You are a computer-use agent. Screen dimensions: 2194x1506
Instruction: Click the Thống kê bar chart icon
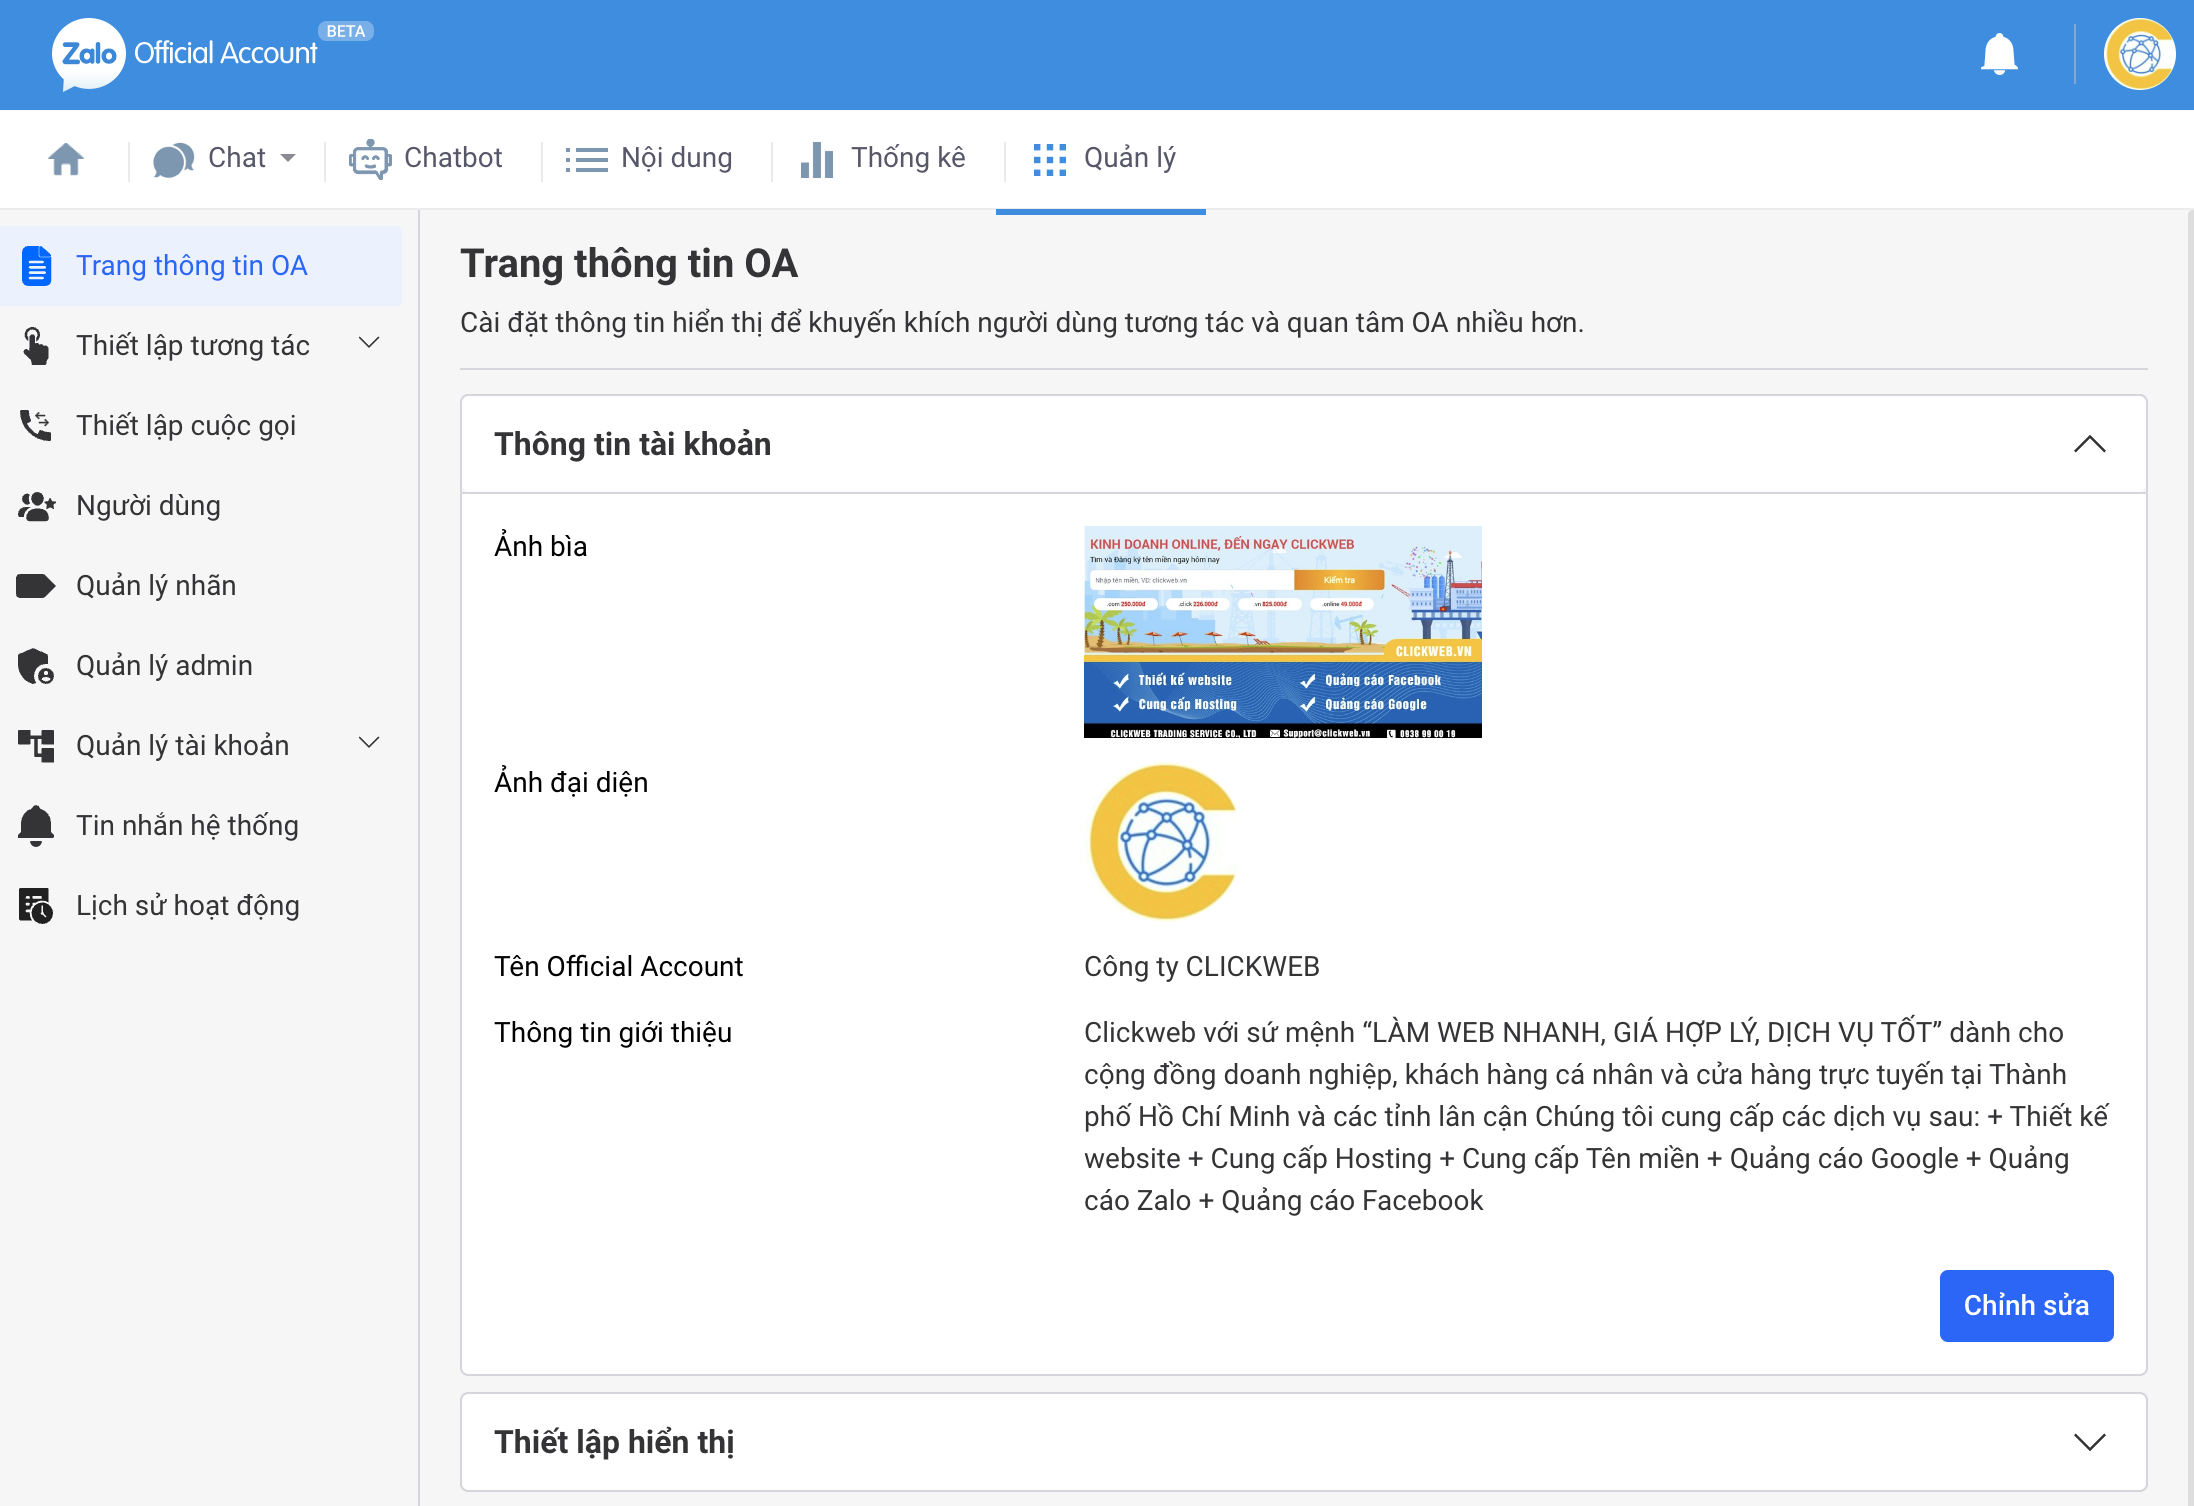(817, 159)
